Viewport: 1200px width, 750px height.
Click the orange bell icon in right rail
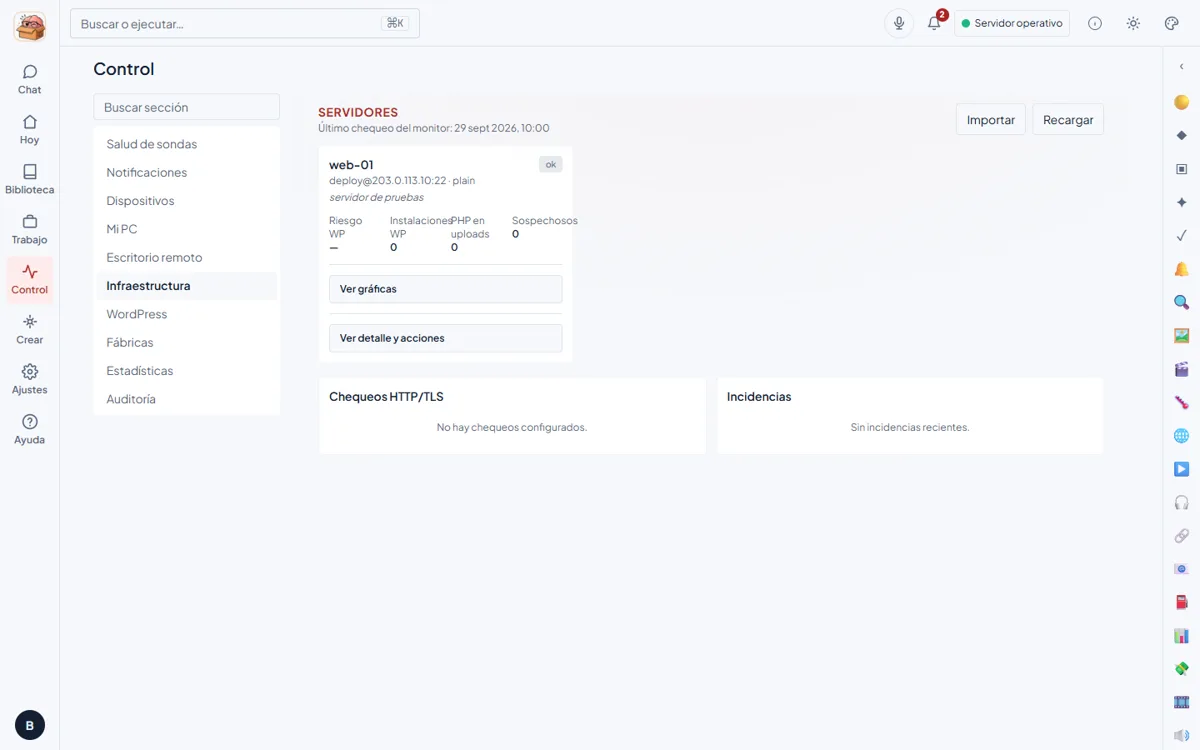(x=1181, y=269)
